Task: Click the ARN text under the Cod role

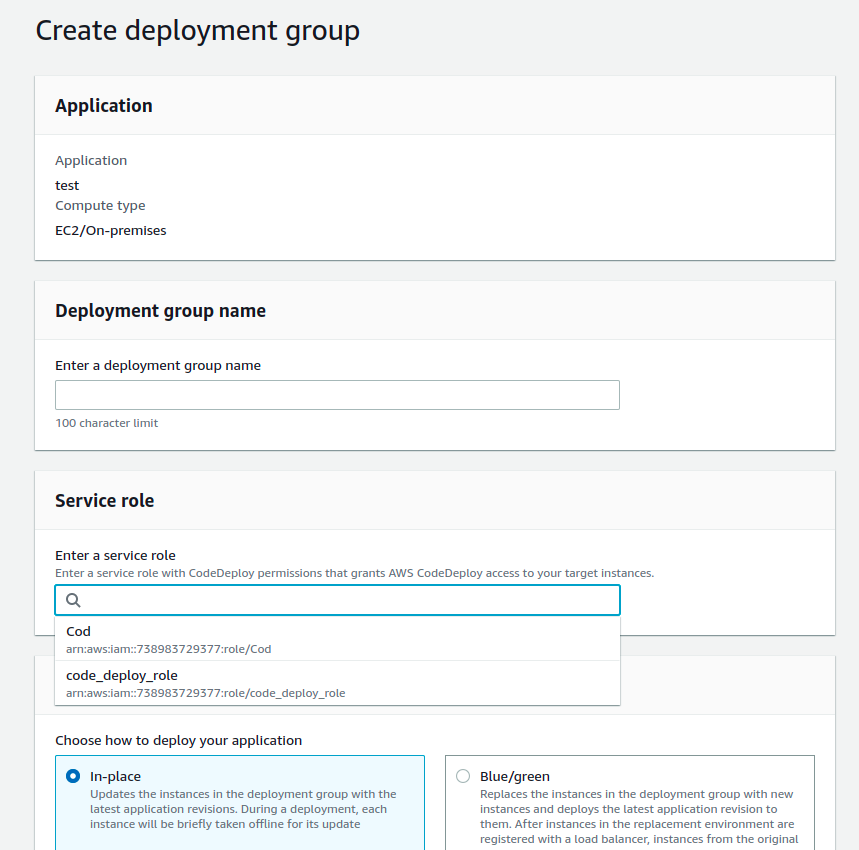Action: point(168,649)
